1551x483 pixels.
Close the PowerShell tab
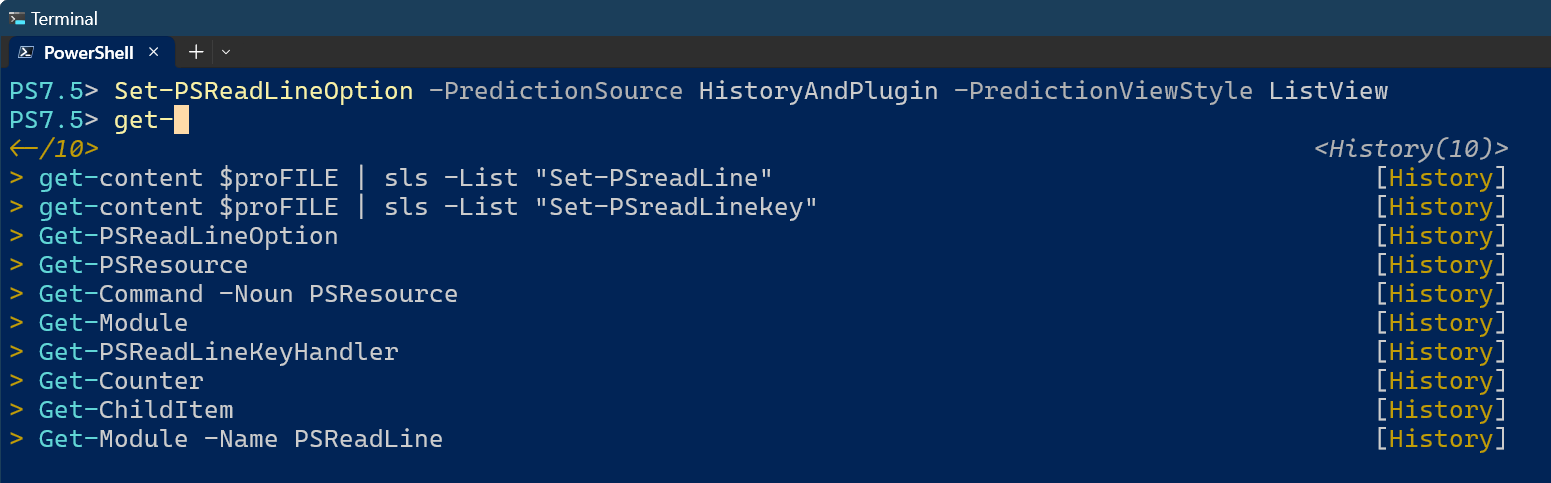point(154,52)
